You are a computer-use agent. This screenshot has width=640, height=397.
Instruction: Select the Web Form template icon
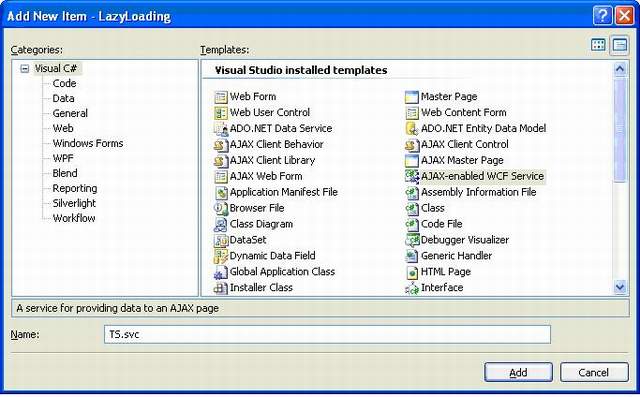click(x=220, y=97)
